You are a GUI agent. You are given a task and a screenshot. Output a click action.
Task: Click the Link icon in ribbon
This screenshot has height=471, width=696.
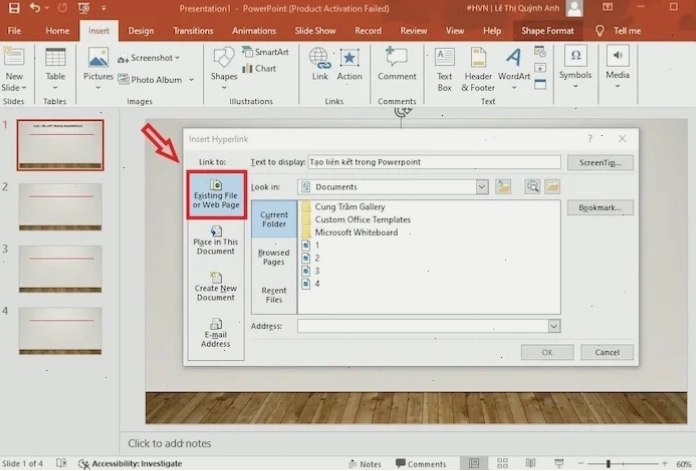pos(320,65)
